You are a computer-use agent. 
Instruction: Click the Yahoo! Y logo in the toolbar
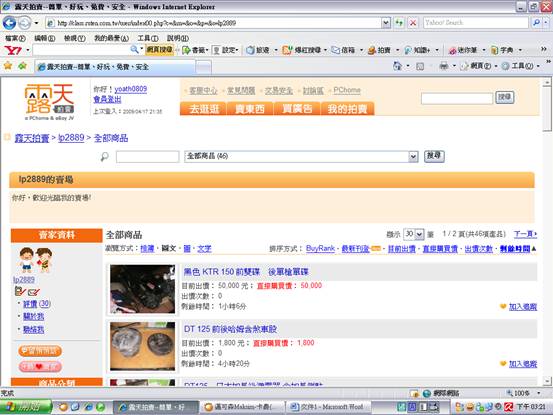[12, 50]
